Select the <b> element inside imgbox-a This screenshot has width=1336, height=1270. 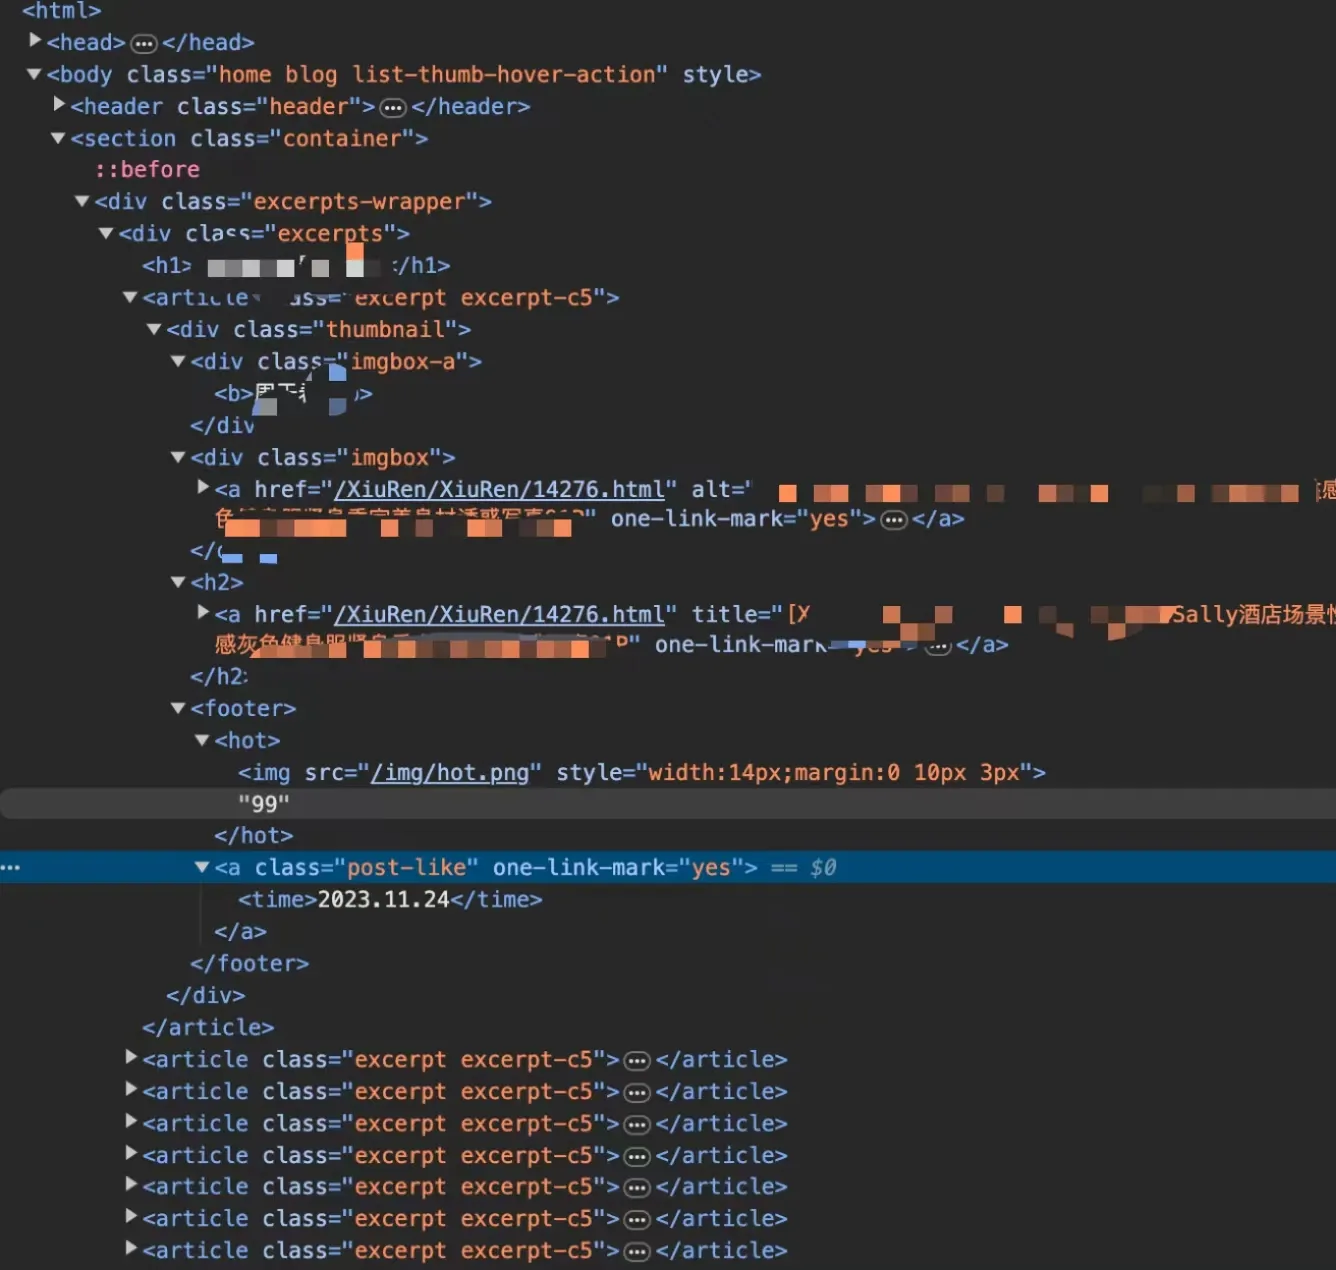point(293,393)
